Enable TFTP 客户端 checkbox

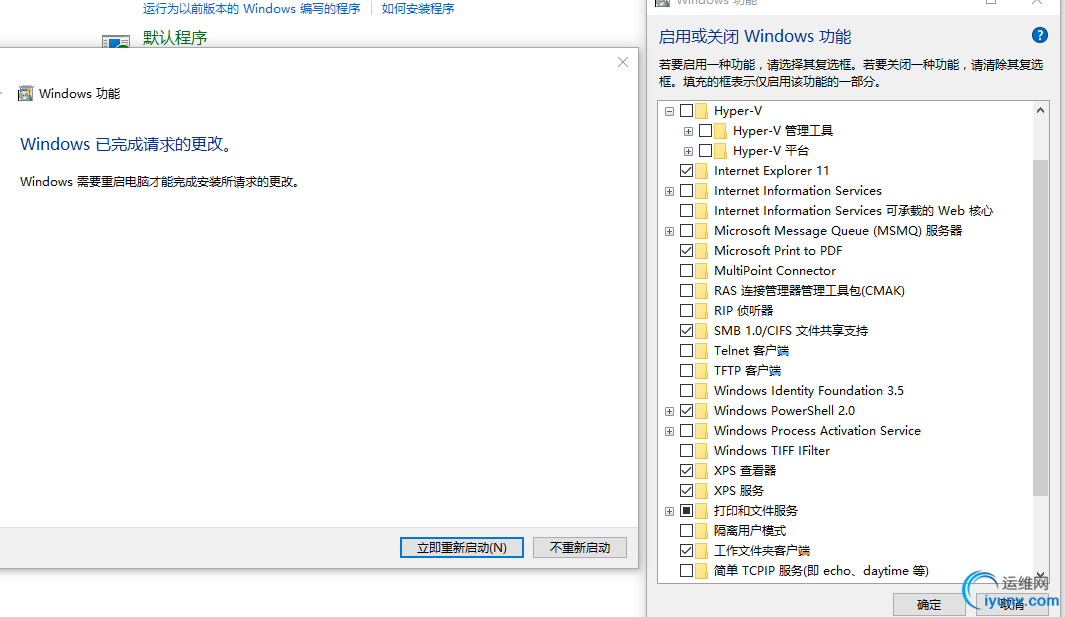687,370
